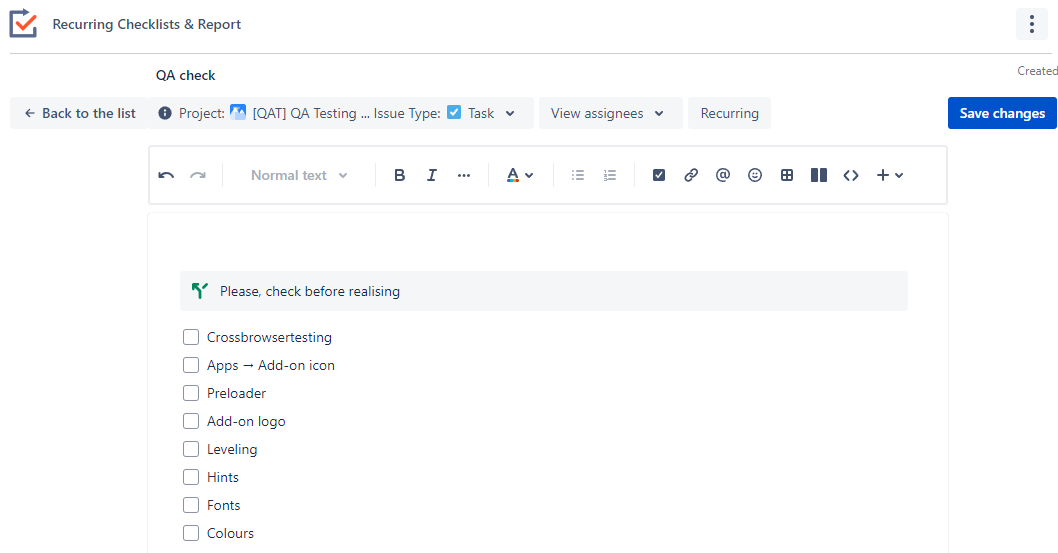The image size is (1058, 553).
Task: Click the Recurring Checklists app logo
Action: click(23, 23)
